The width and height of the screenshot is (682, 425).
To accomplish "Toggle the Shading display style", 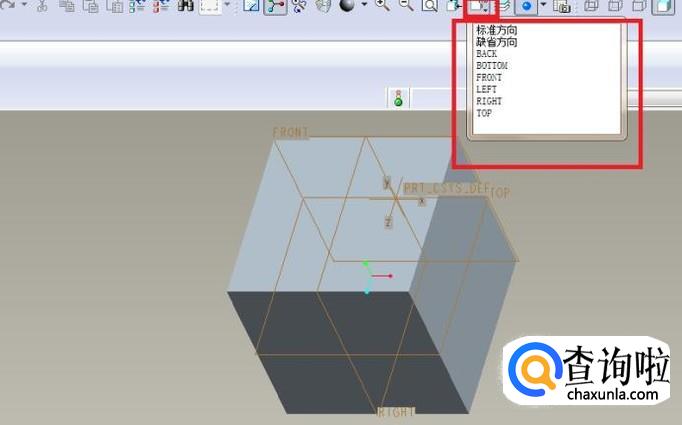I will (664, 7).
